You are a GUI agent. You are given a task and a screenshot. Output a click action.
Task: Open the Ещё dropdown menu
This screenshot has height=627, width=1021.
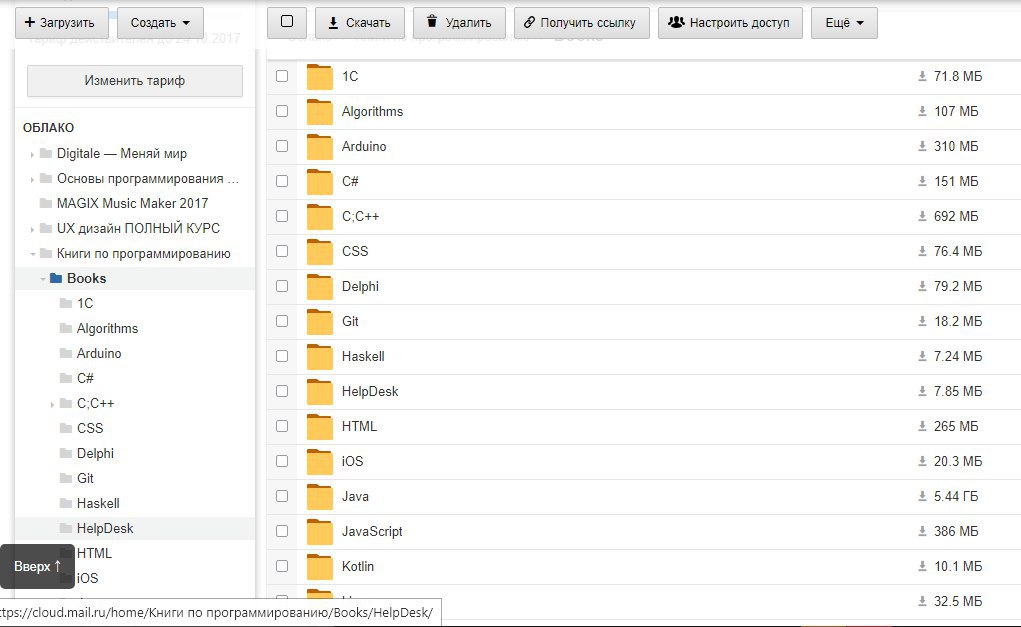tap(844, 23)
